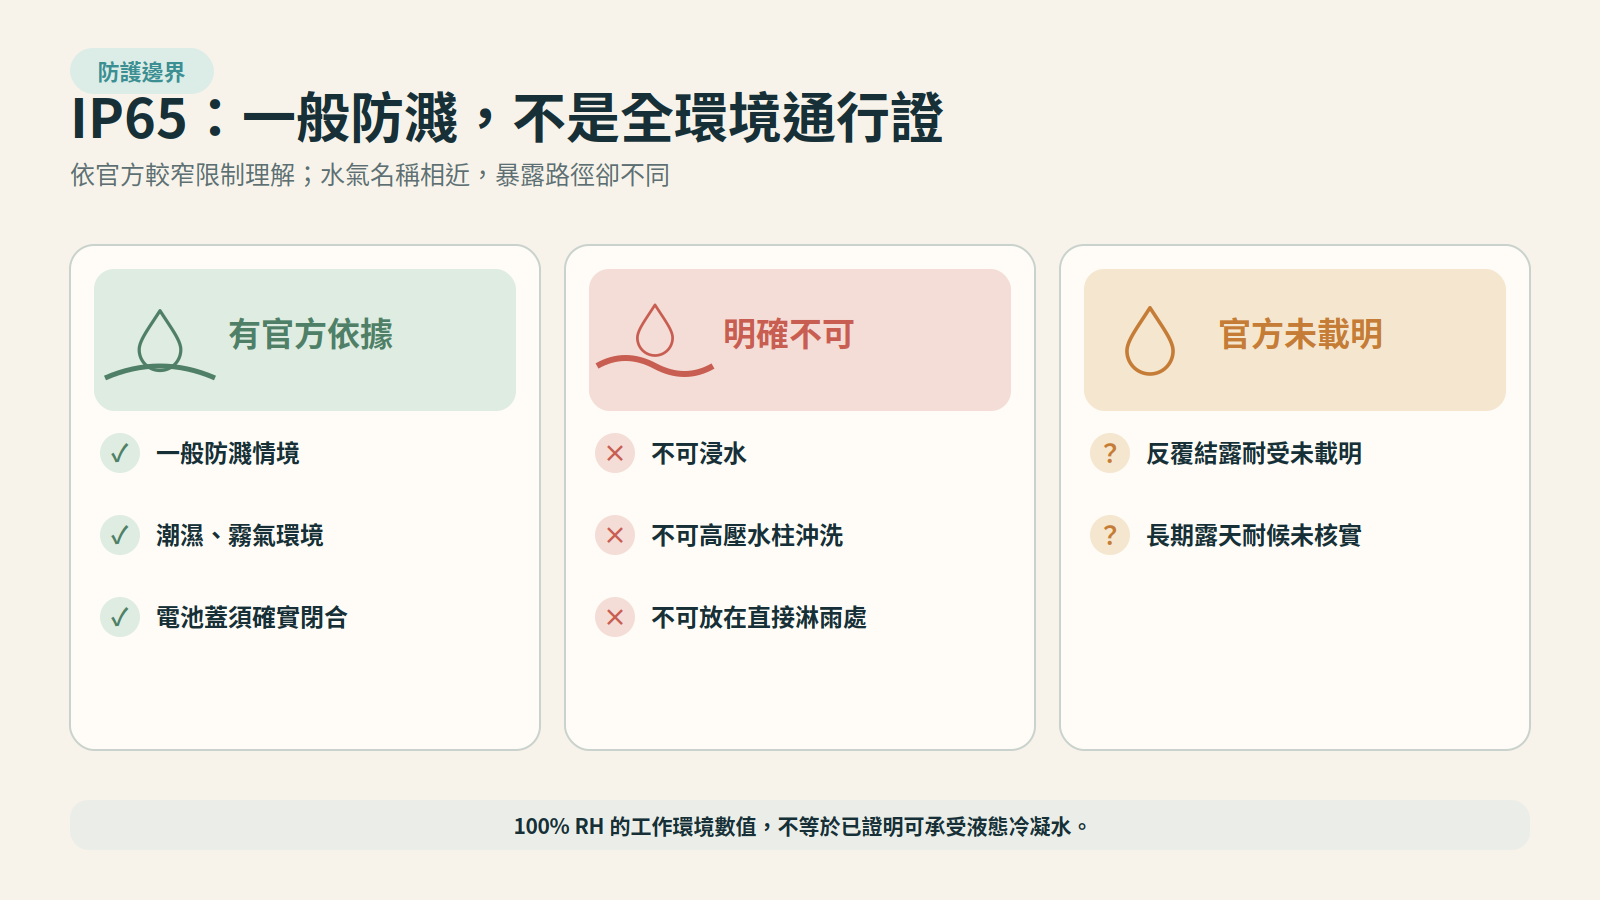Screen dimensions: 1600x900
Task: Click the question mark beside 長期露天耐候未核實
Action: [x=1110, y=536]
